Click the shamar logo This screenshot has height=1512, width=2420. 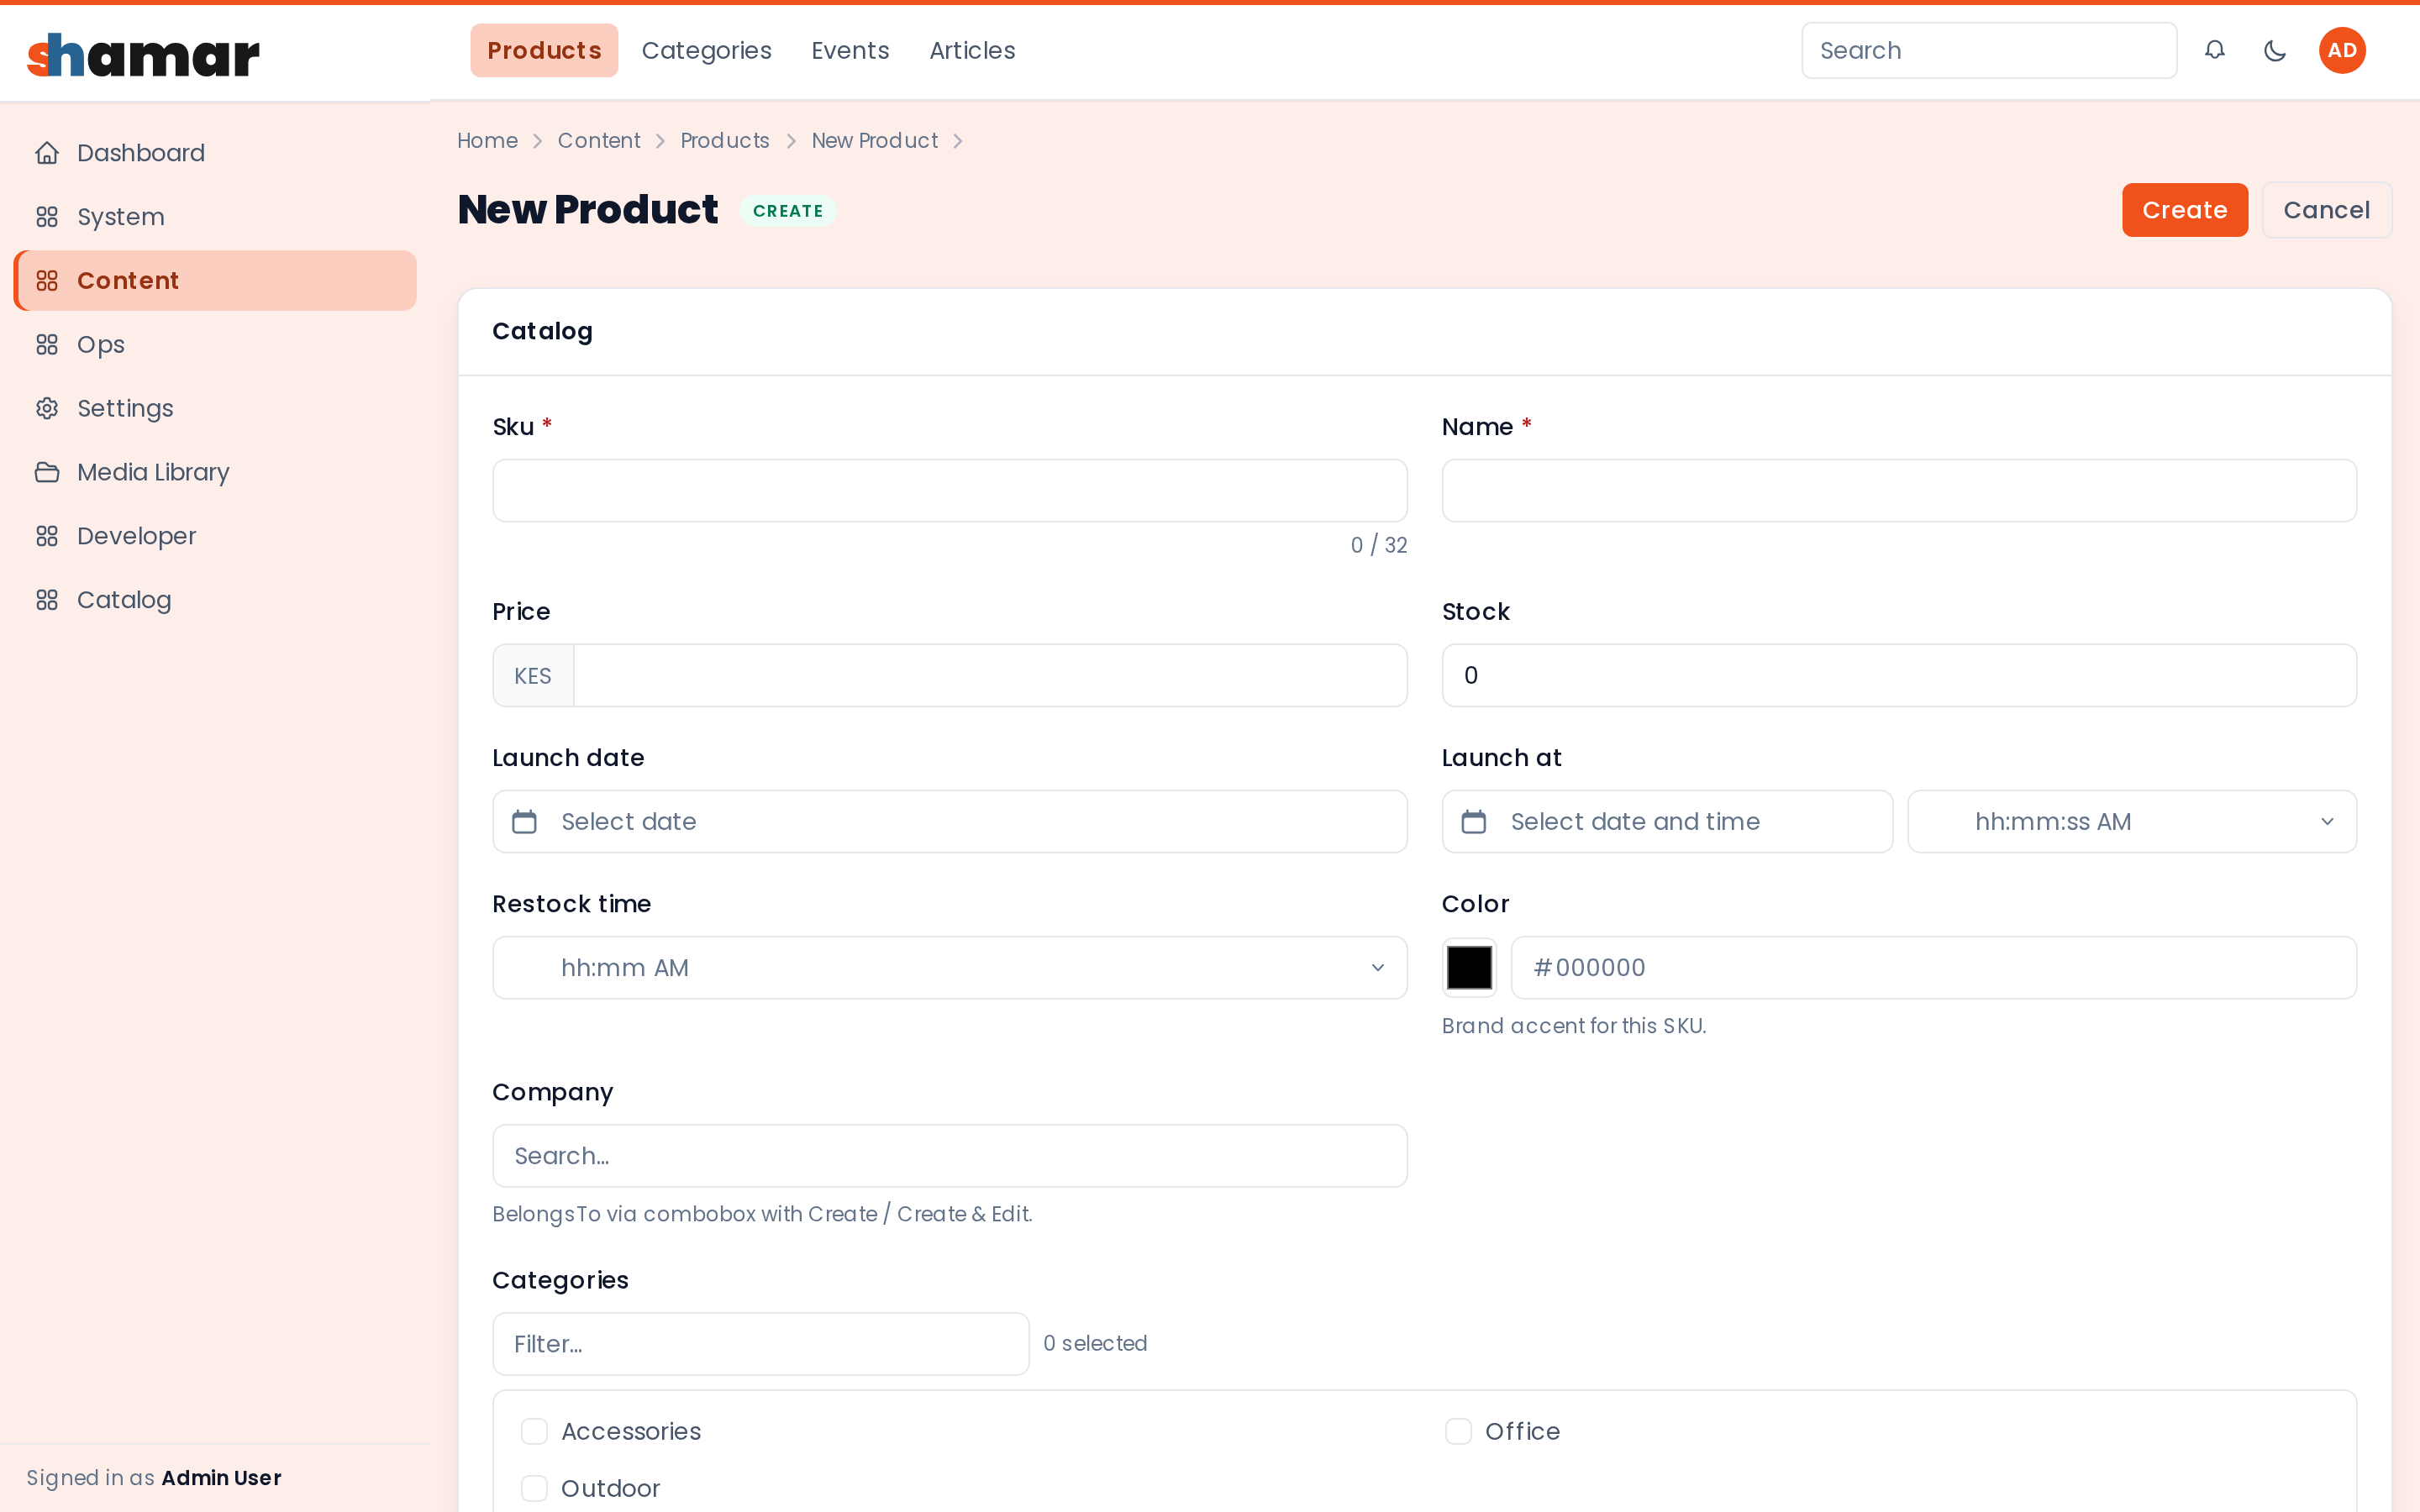(143, 55)
